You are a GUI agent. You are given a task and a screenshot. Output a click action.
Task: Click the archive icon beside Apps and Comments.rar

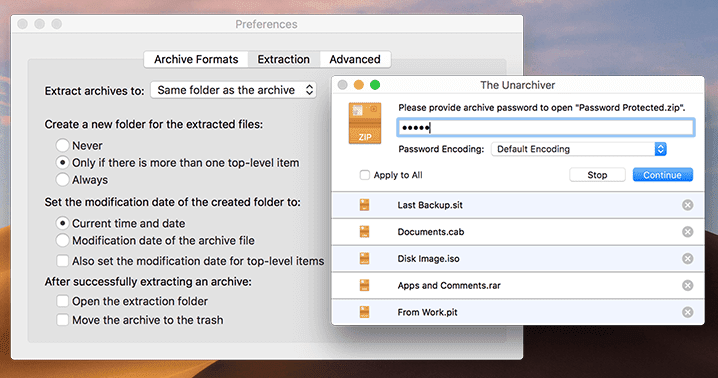364,285
